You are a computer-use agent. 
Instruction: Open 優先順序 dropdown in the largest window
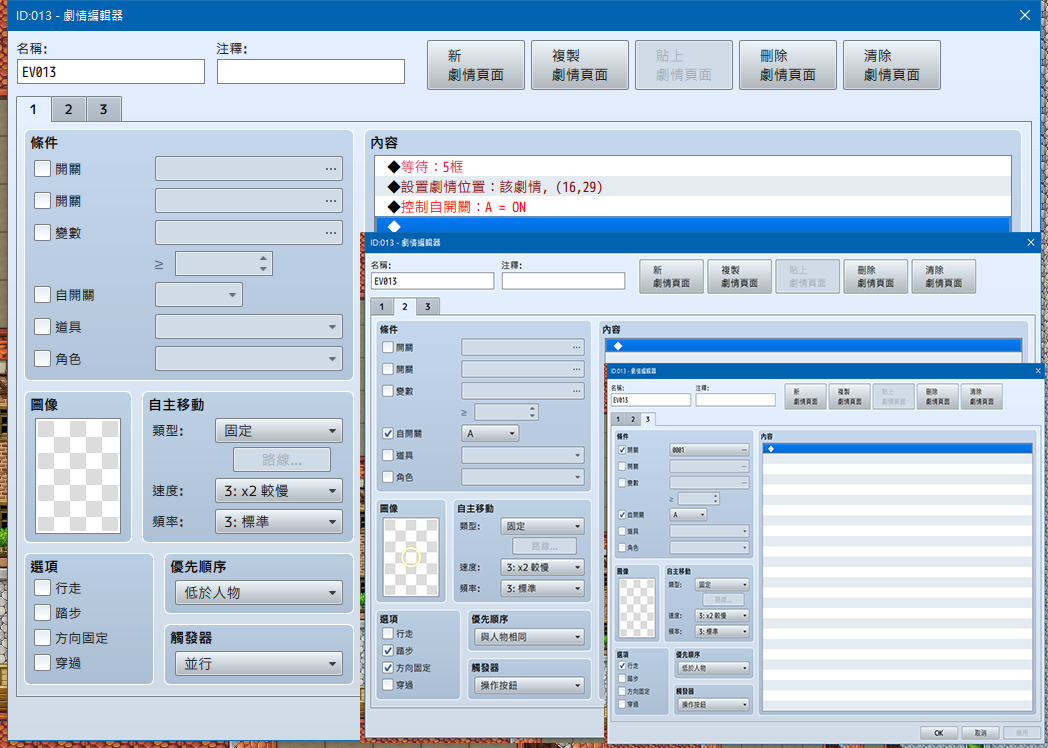click(x=259, y=592)
